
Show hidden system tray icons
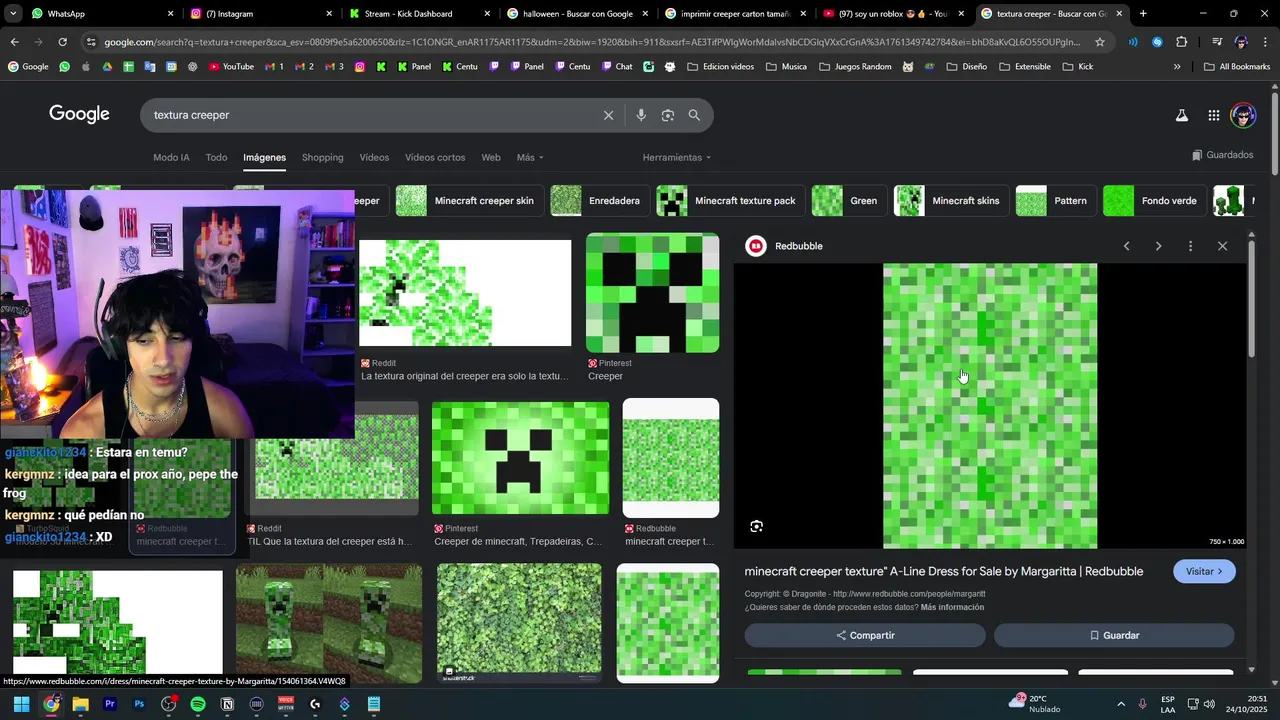[1120, 704]
